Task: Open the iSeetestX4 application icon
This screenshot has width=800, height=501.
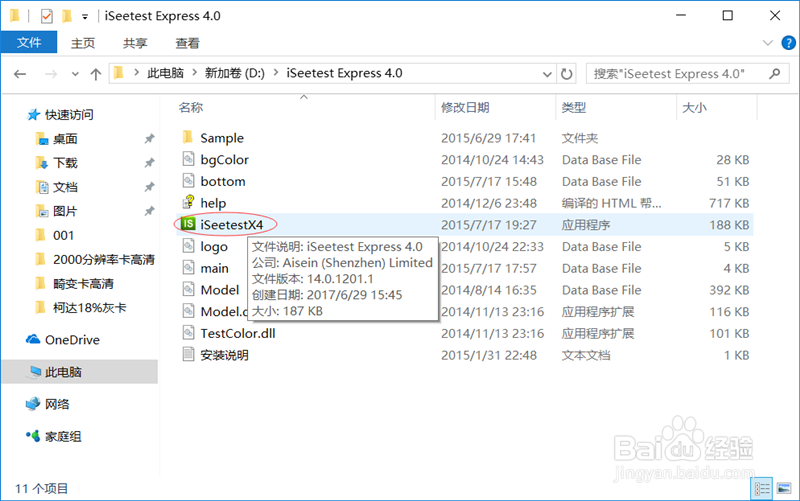Action: pyautogui.click(x=188, y=224)
